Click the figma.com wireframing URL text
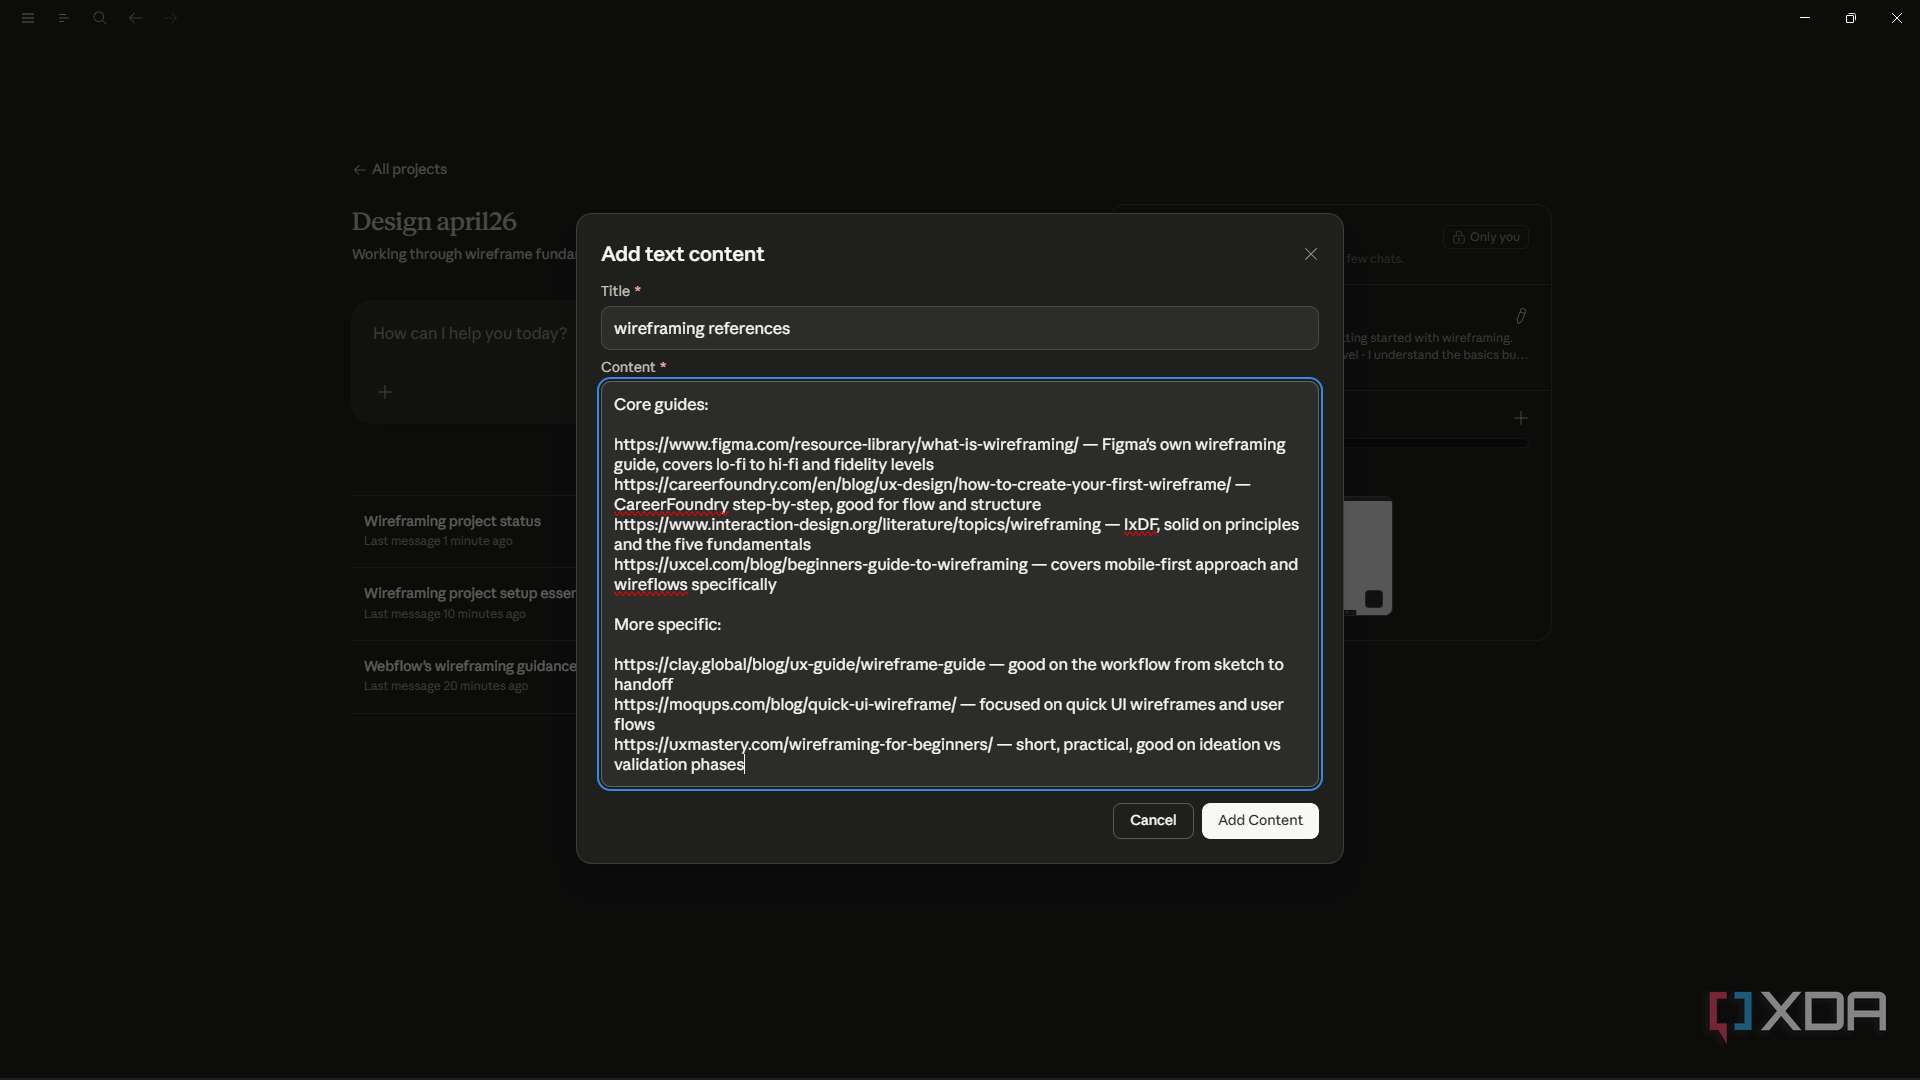1920x1080 pixels. 846,444
